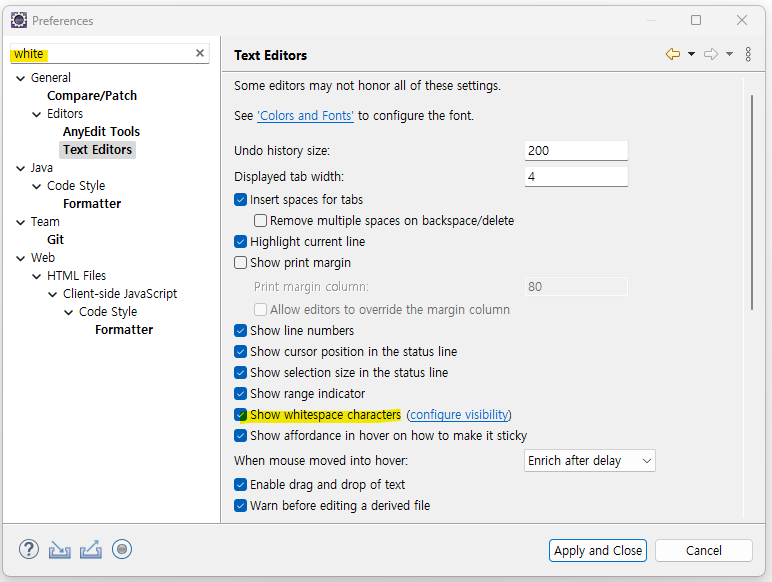Maximize the Preferences window
772x582 pixels.
pyautogui.click(x=696, y=20)
